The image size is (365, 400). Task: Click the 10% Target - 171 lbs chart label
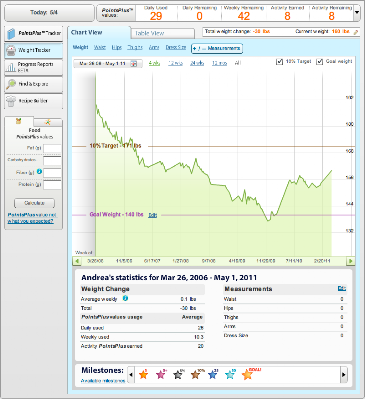click(x=115, y=146)
